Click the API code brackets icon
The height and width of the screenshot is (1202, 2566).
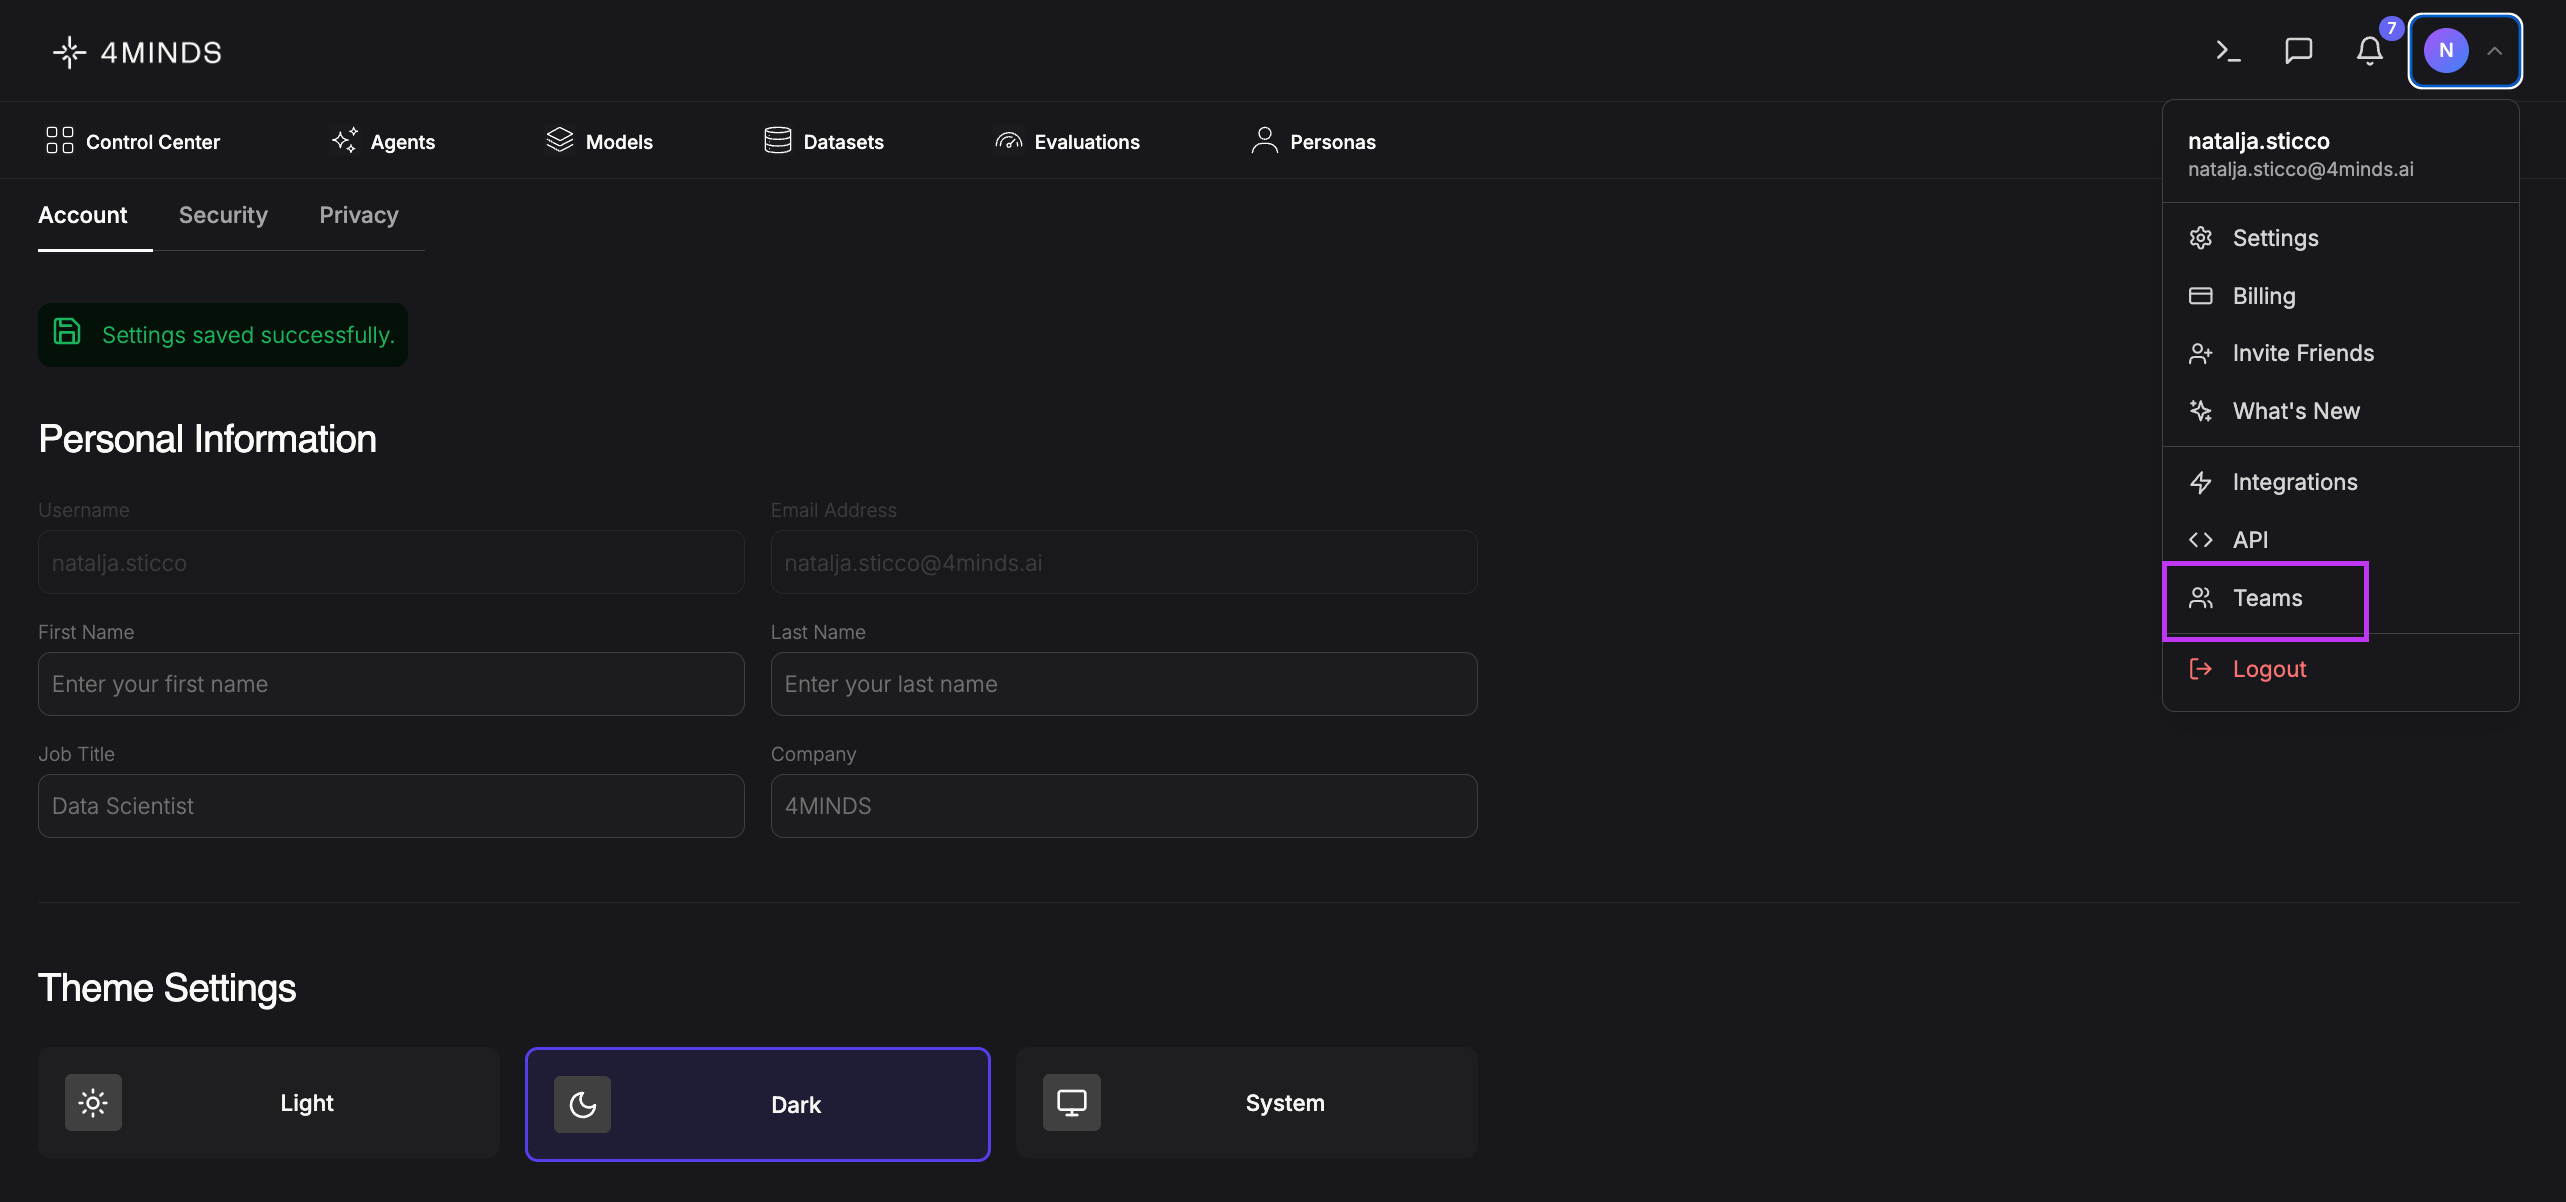click(x=2201, y=540)
